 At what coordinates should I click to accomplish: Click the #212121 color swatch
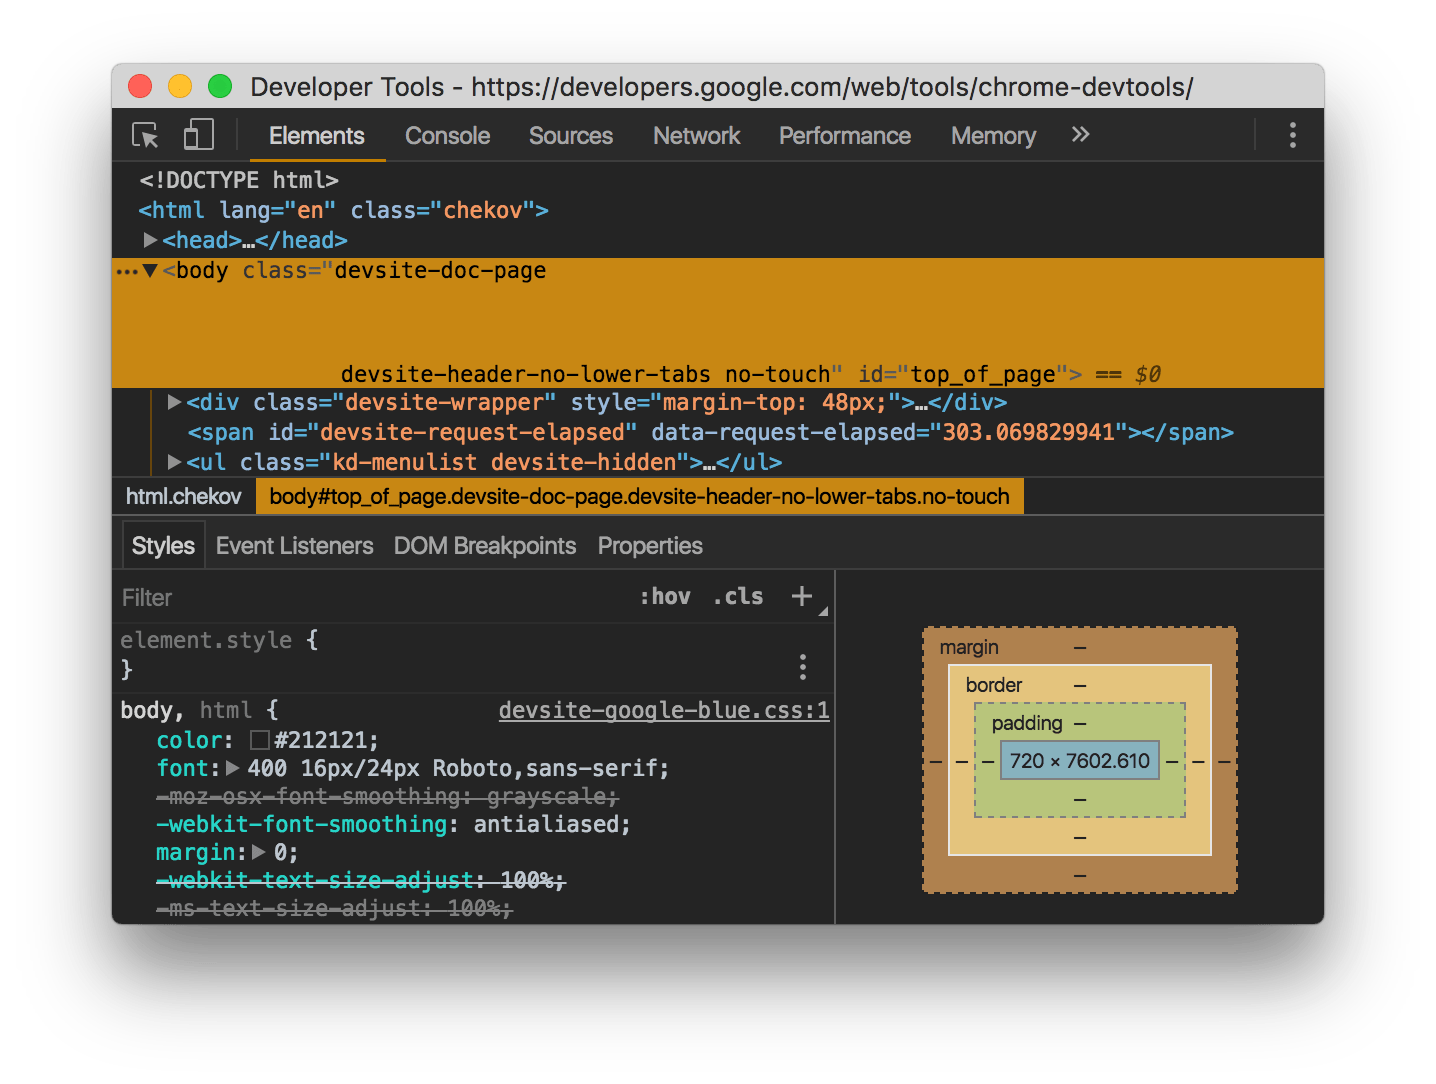tap(259, 739)
